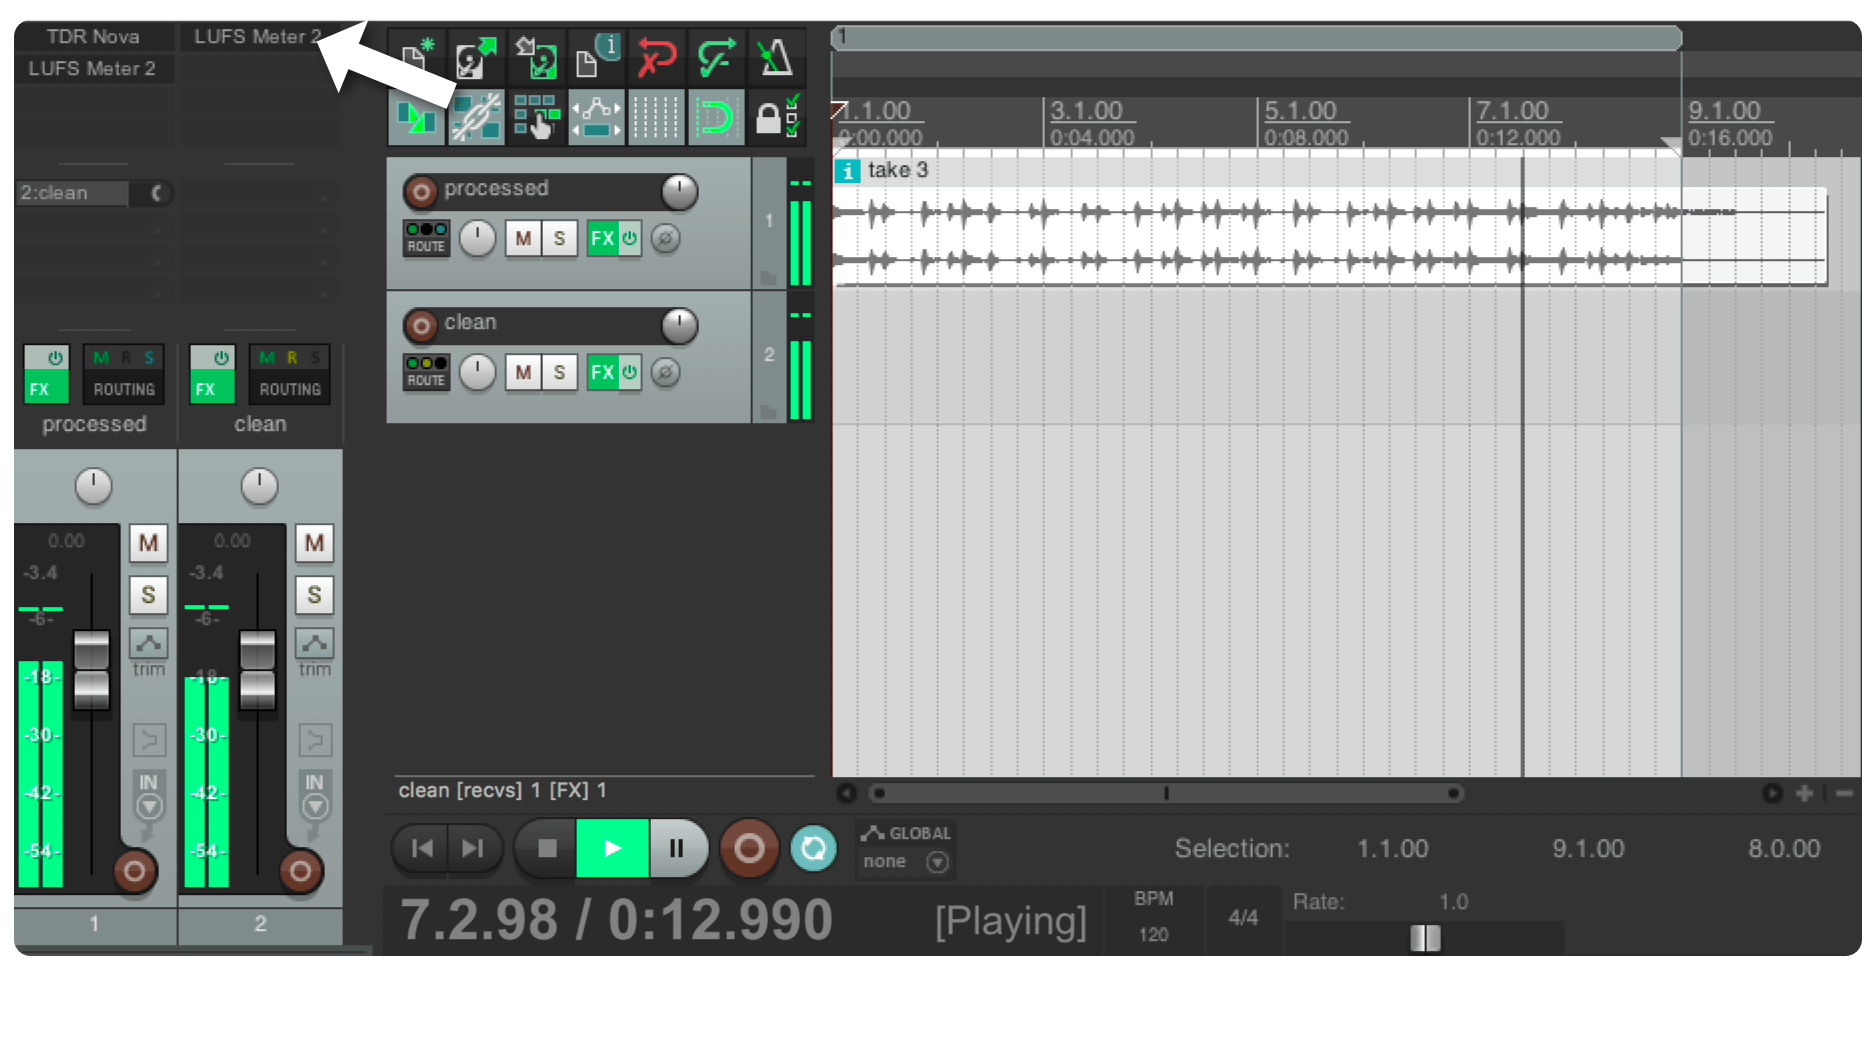Toggle the locking padlock icon
The width and height of the screenshot is (1876, 1054).
click(776, 117)
